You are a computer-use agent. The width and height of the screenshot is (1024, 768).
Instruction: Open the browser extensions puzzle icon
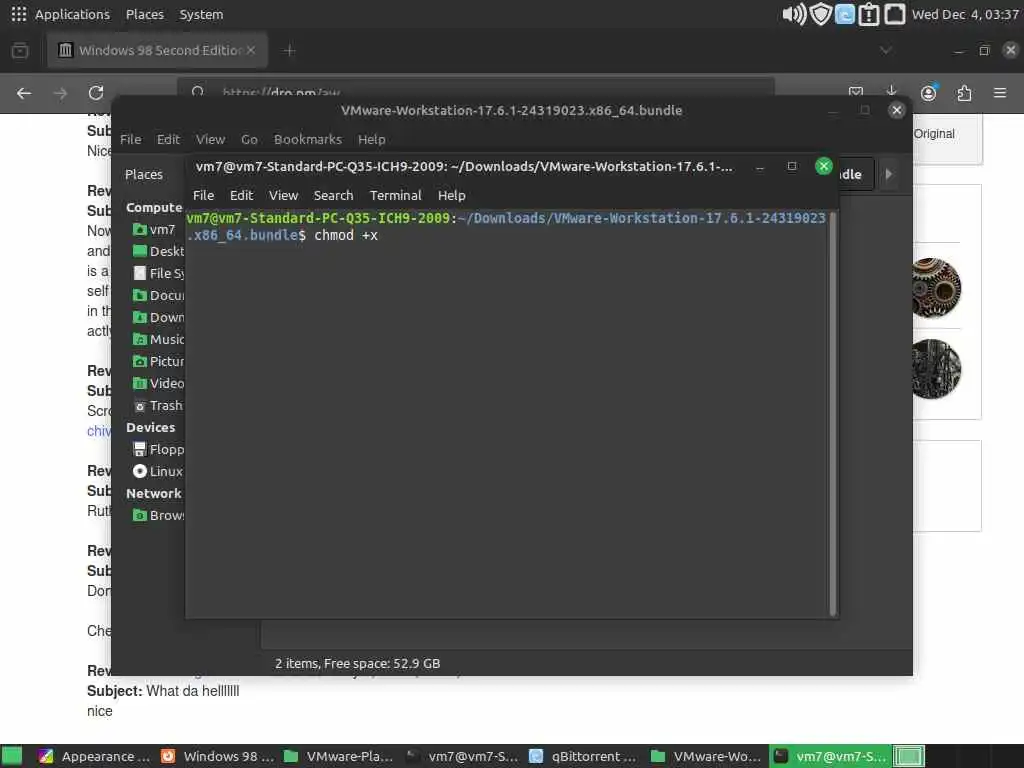point(964,93)
